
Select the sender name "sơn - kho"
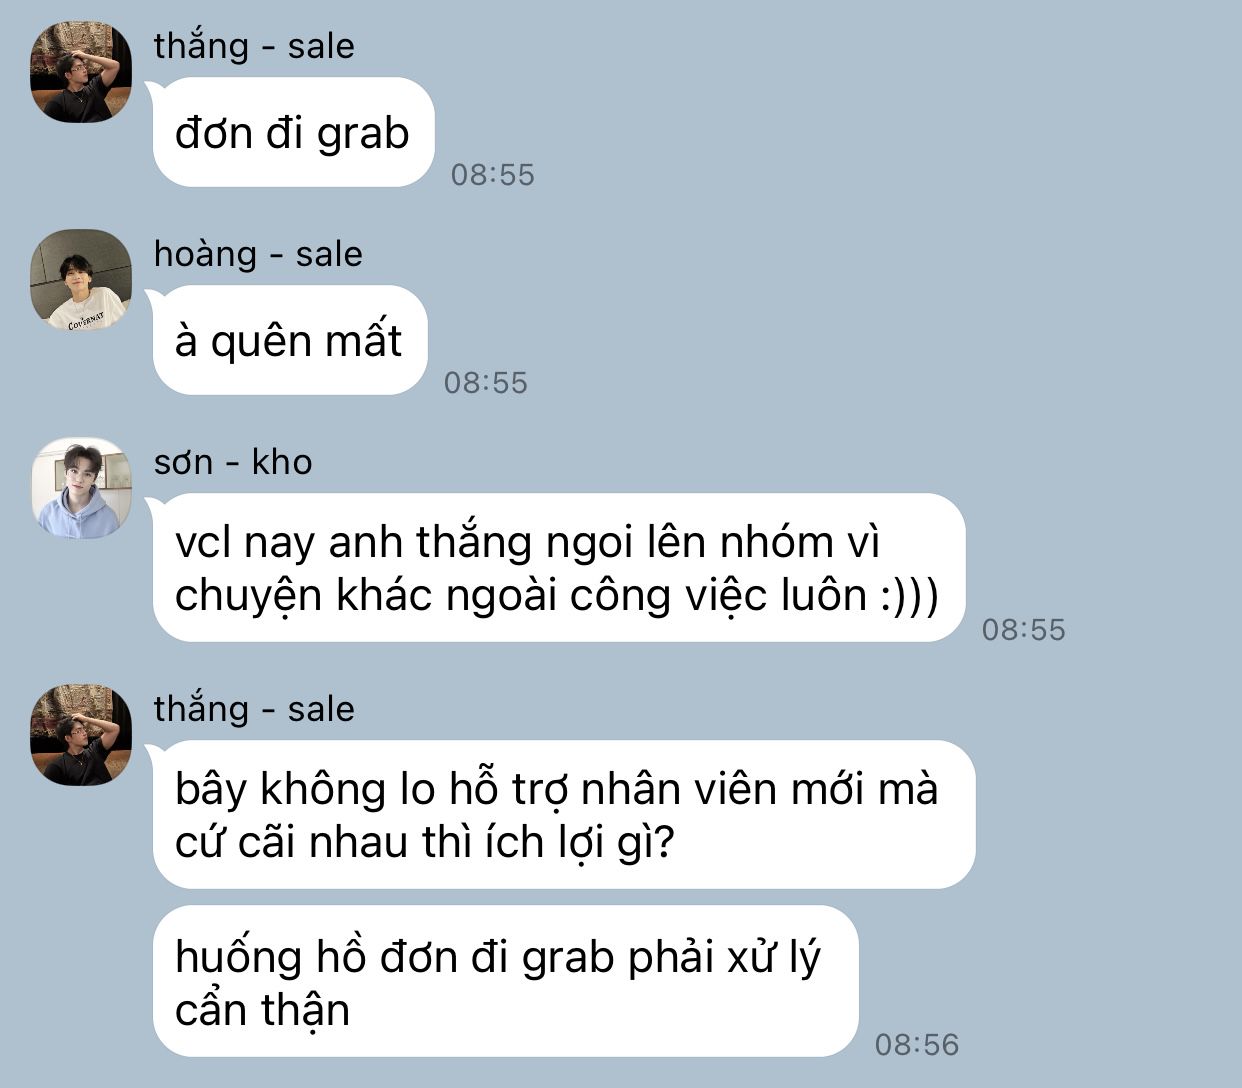[x=233, y=462]
